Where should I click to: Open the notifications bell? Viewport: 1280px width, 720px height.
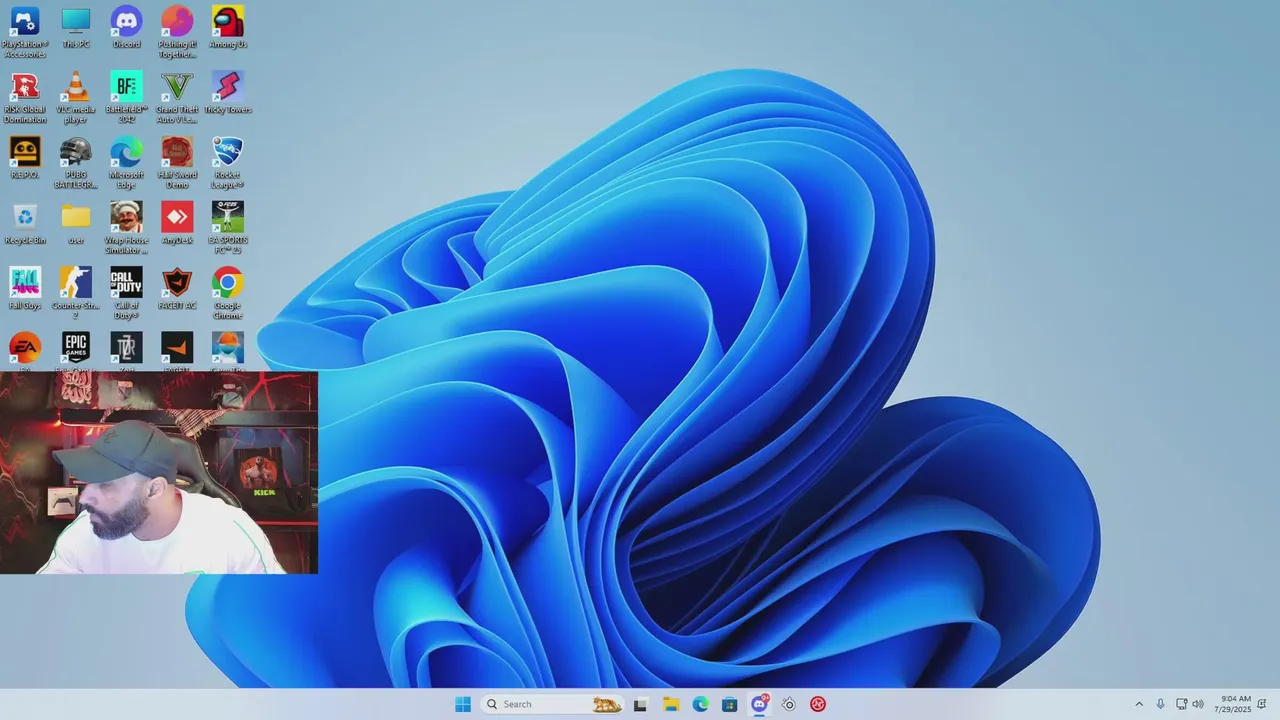[1262, 704]
